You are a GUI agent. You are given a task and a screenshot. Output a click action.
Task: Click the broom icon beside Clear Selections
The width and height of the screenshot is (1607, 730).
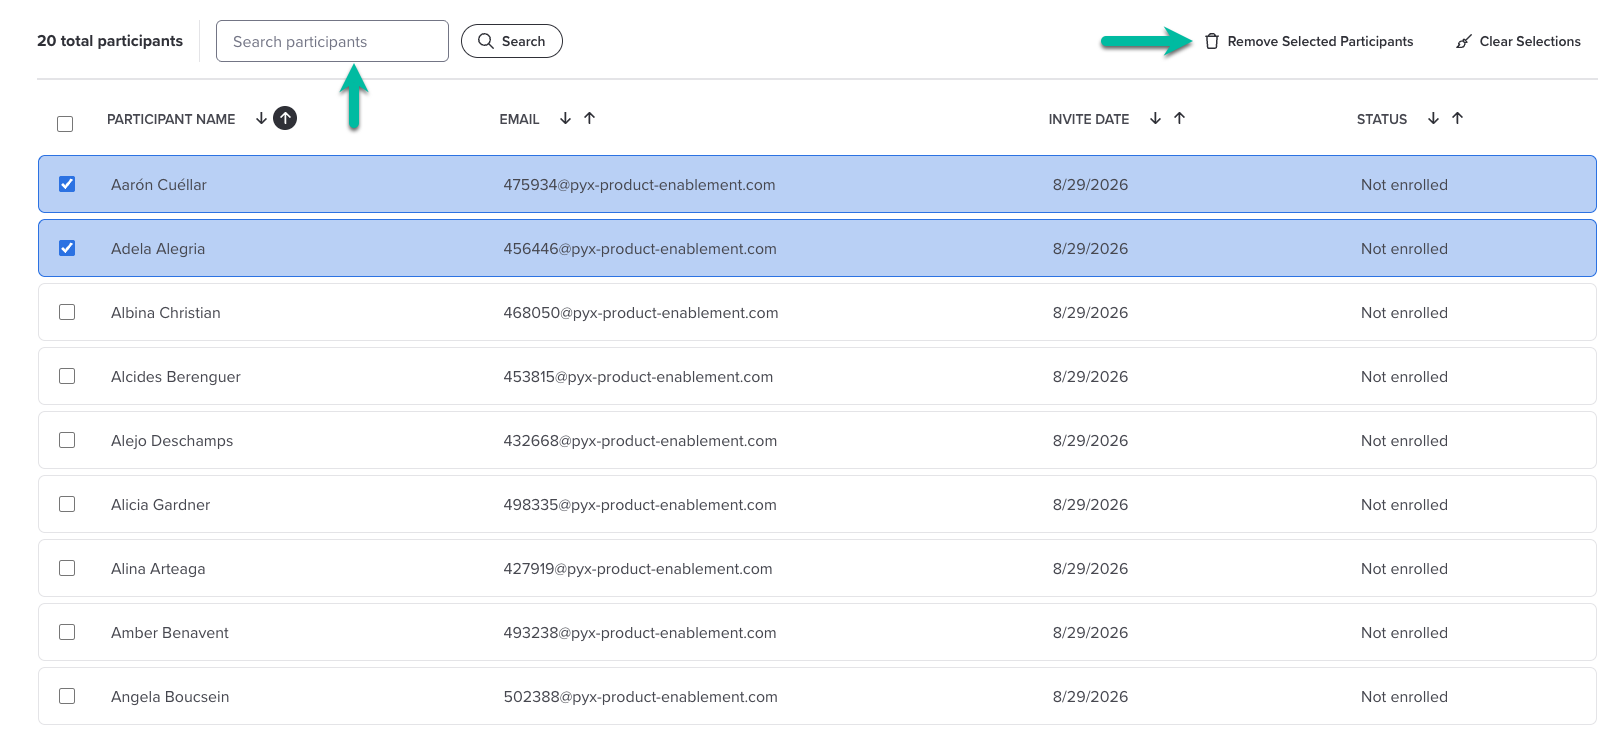click(1464, 41)
